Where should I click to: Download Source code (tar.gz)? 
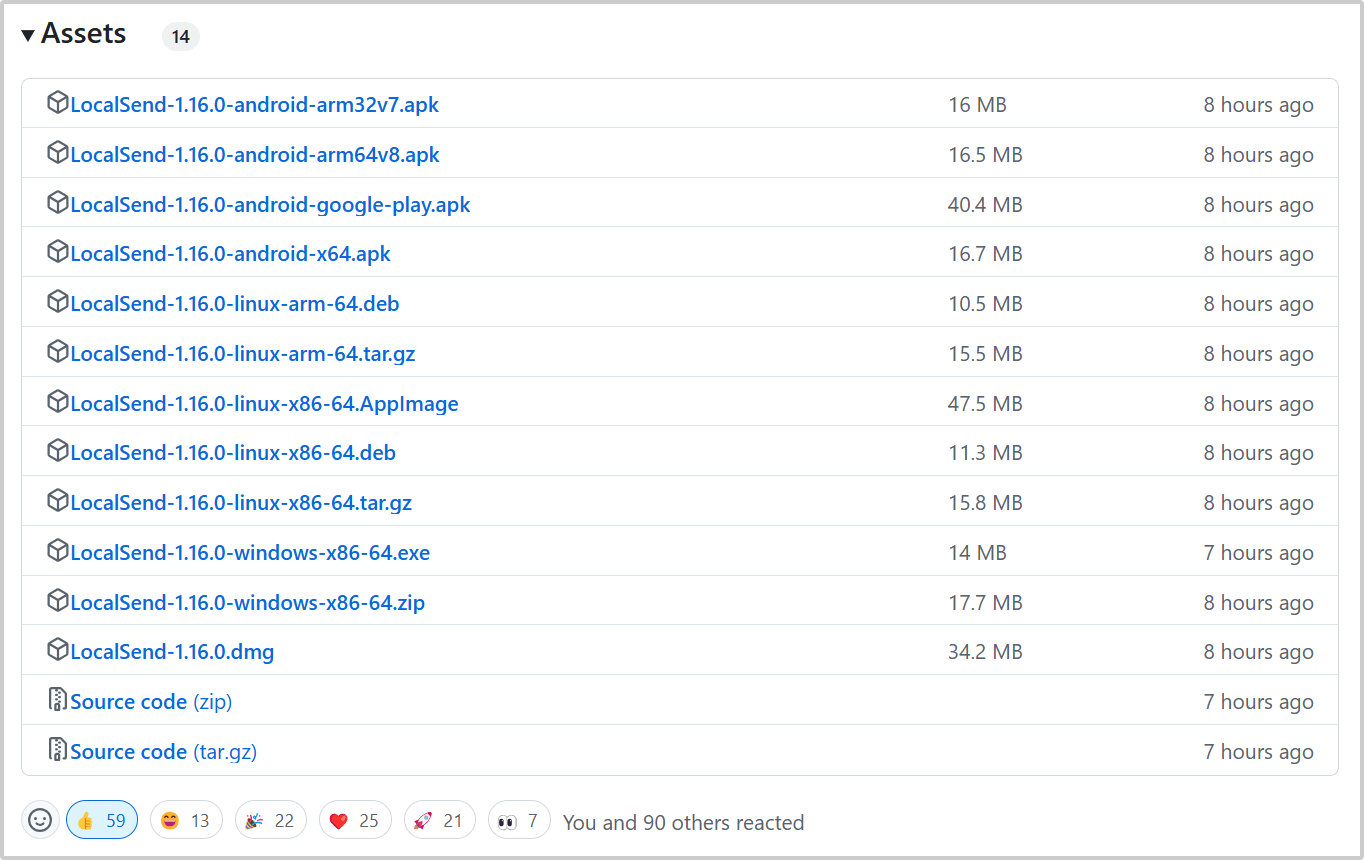[163, 752]
